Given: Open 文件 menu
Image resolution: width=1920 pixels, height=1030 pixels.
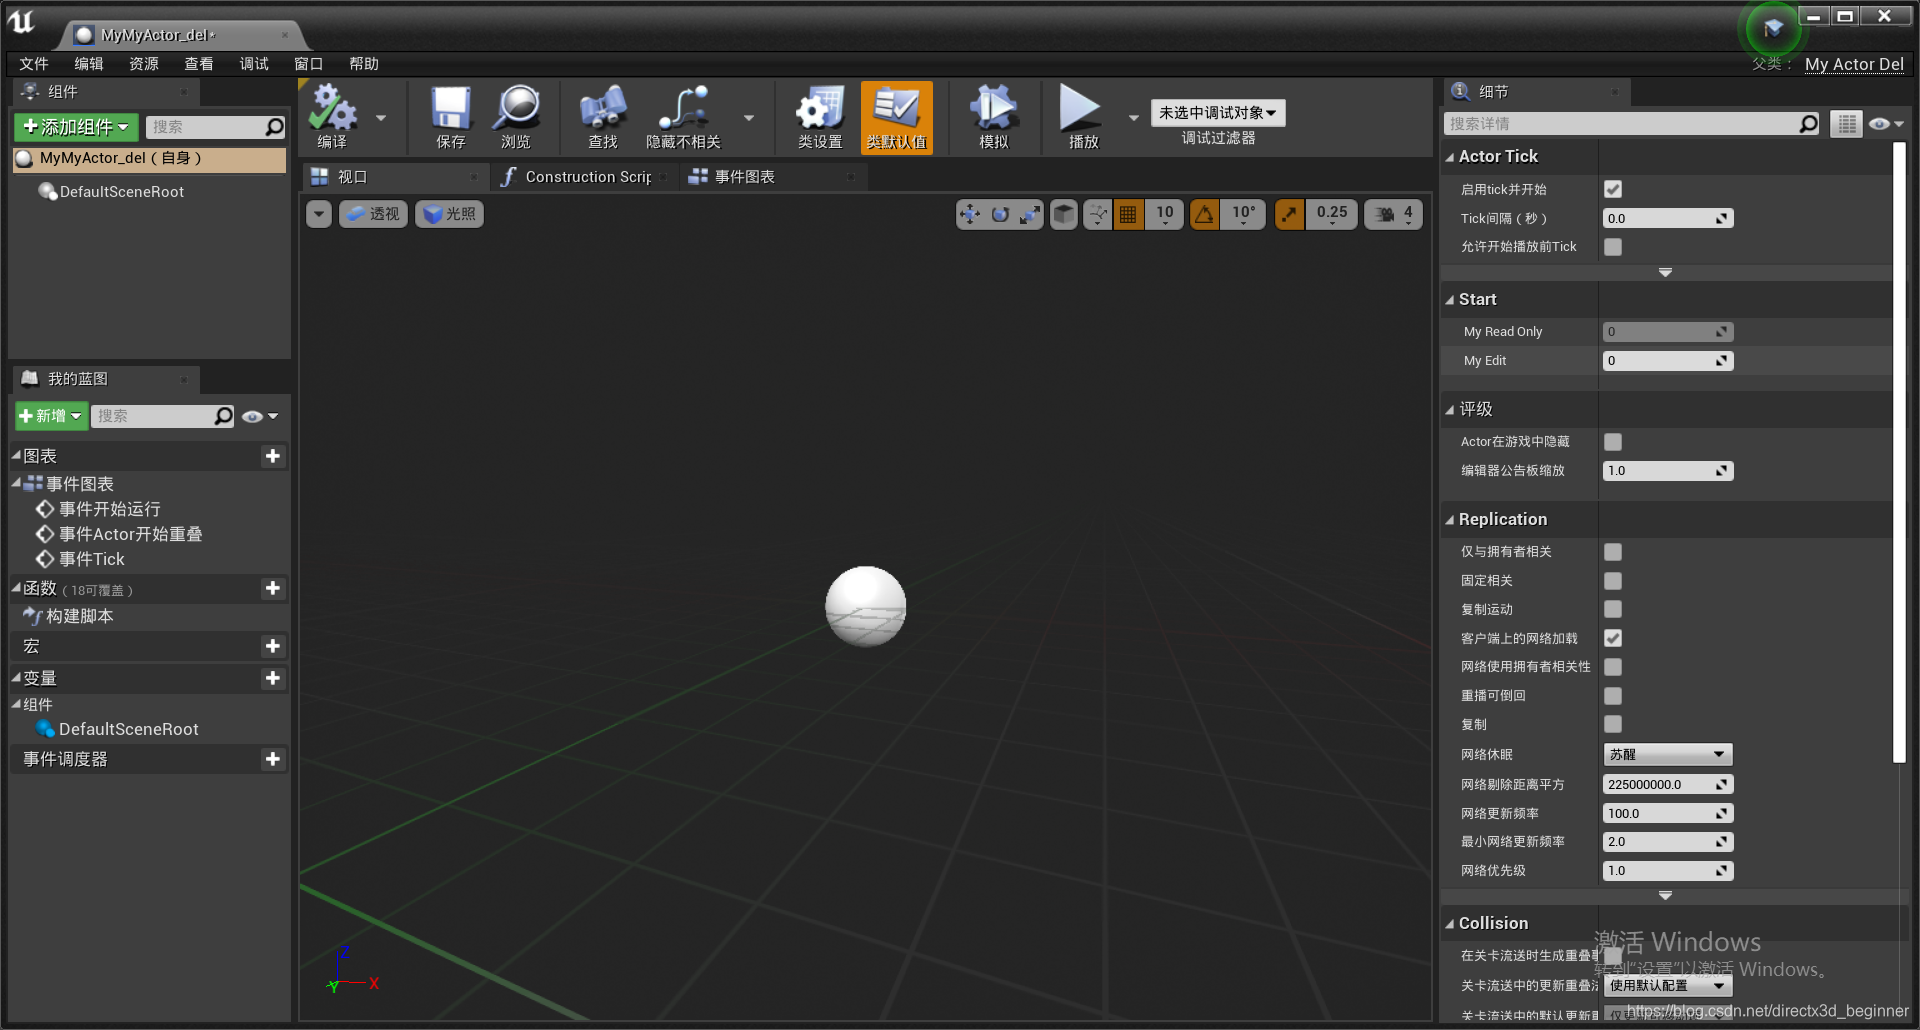Looking at the screenshot, I should 34,64.
